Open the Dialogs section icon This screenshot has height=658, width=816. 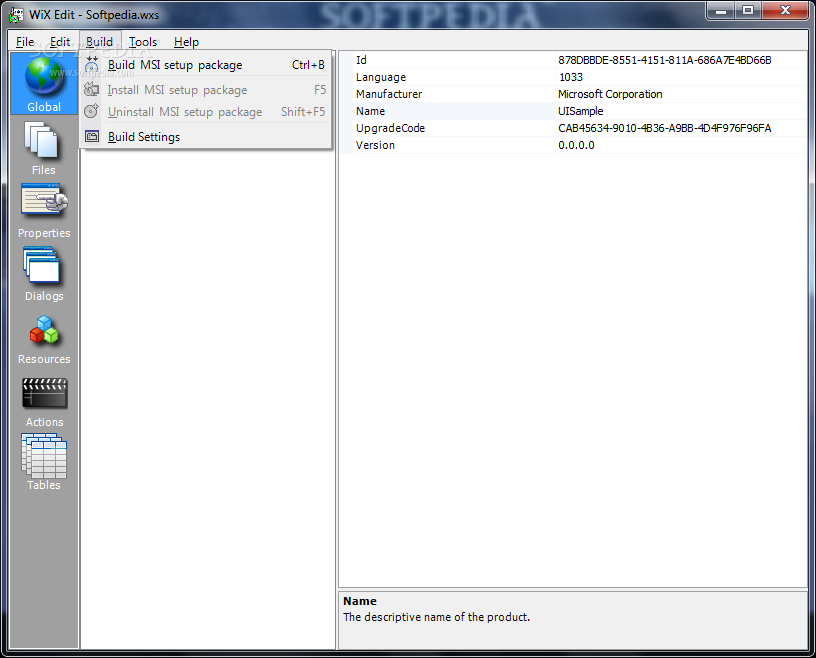[x=42, y=264]
